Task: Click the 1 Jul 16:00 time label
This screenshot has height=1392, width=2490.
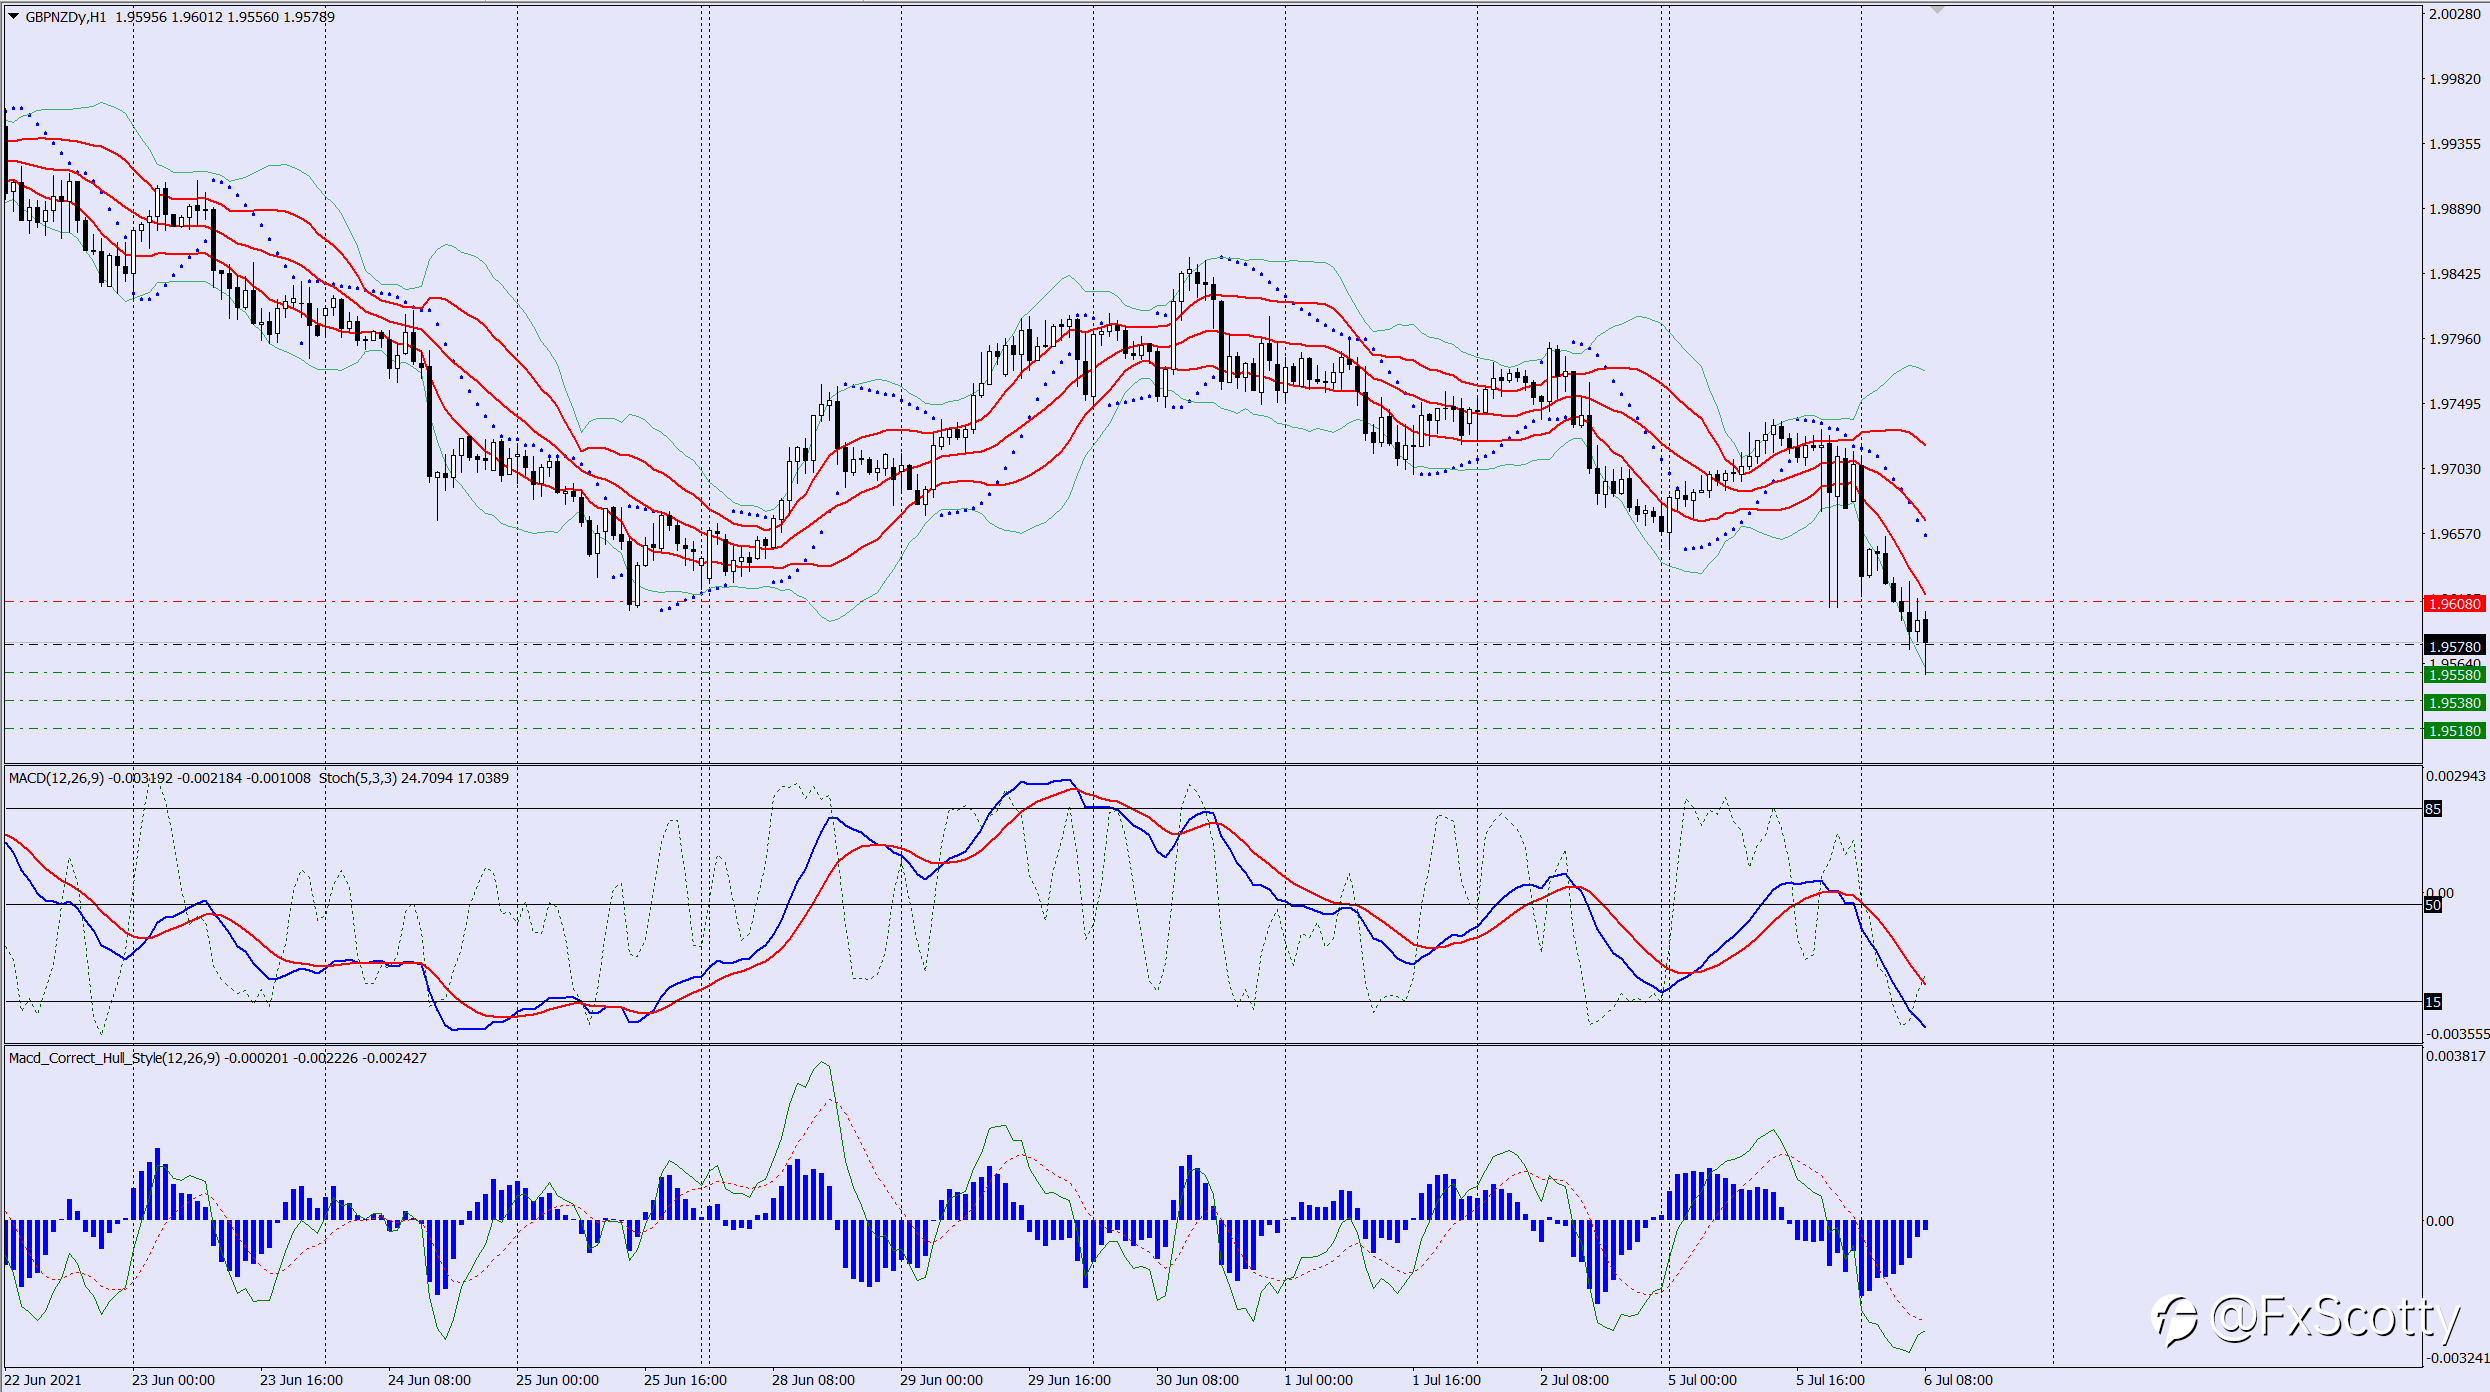Action: tap(1446, 1380)
